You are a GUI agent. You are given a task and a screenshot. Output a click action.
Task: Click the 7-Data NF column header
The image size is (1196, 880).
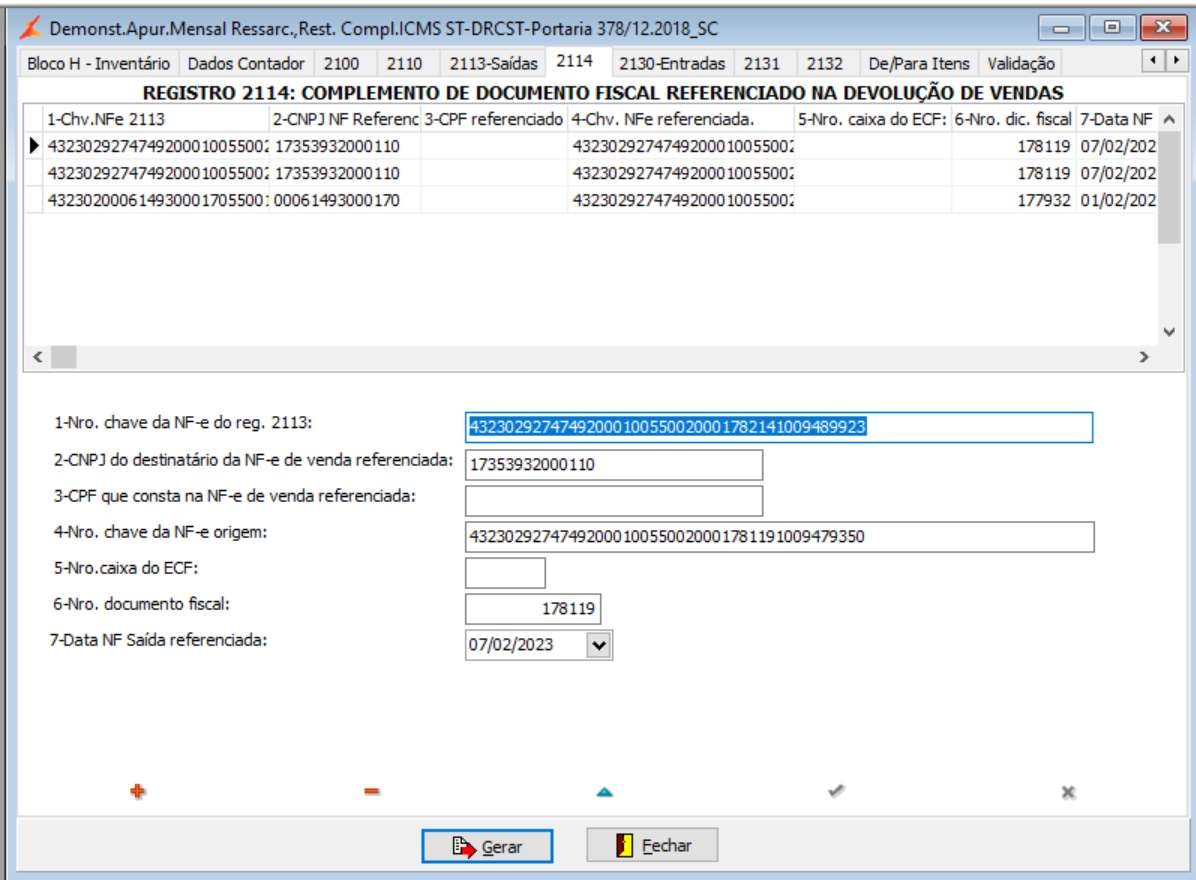[x=1116, y=119]
